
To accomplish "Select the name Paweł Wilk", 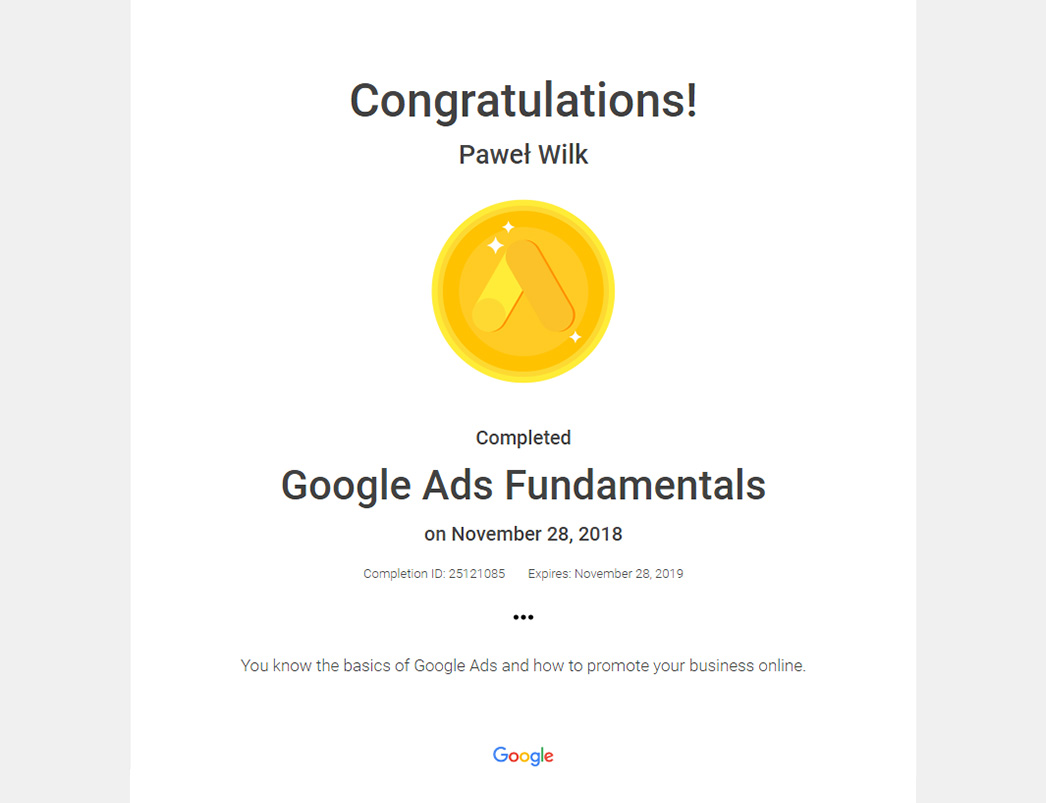I will pyautogui.click(x=523, y=155).
